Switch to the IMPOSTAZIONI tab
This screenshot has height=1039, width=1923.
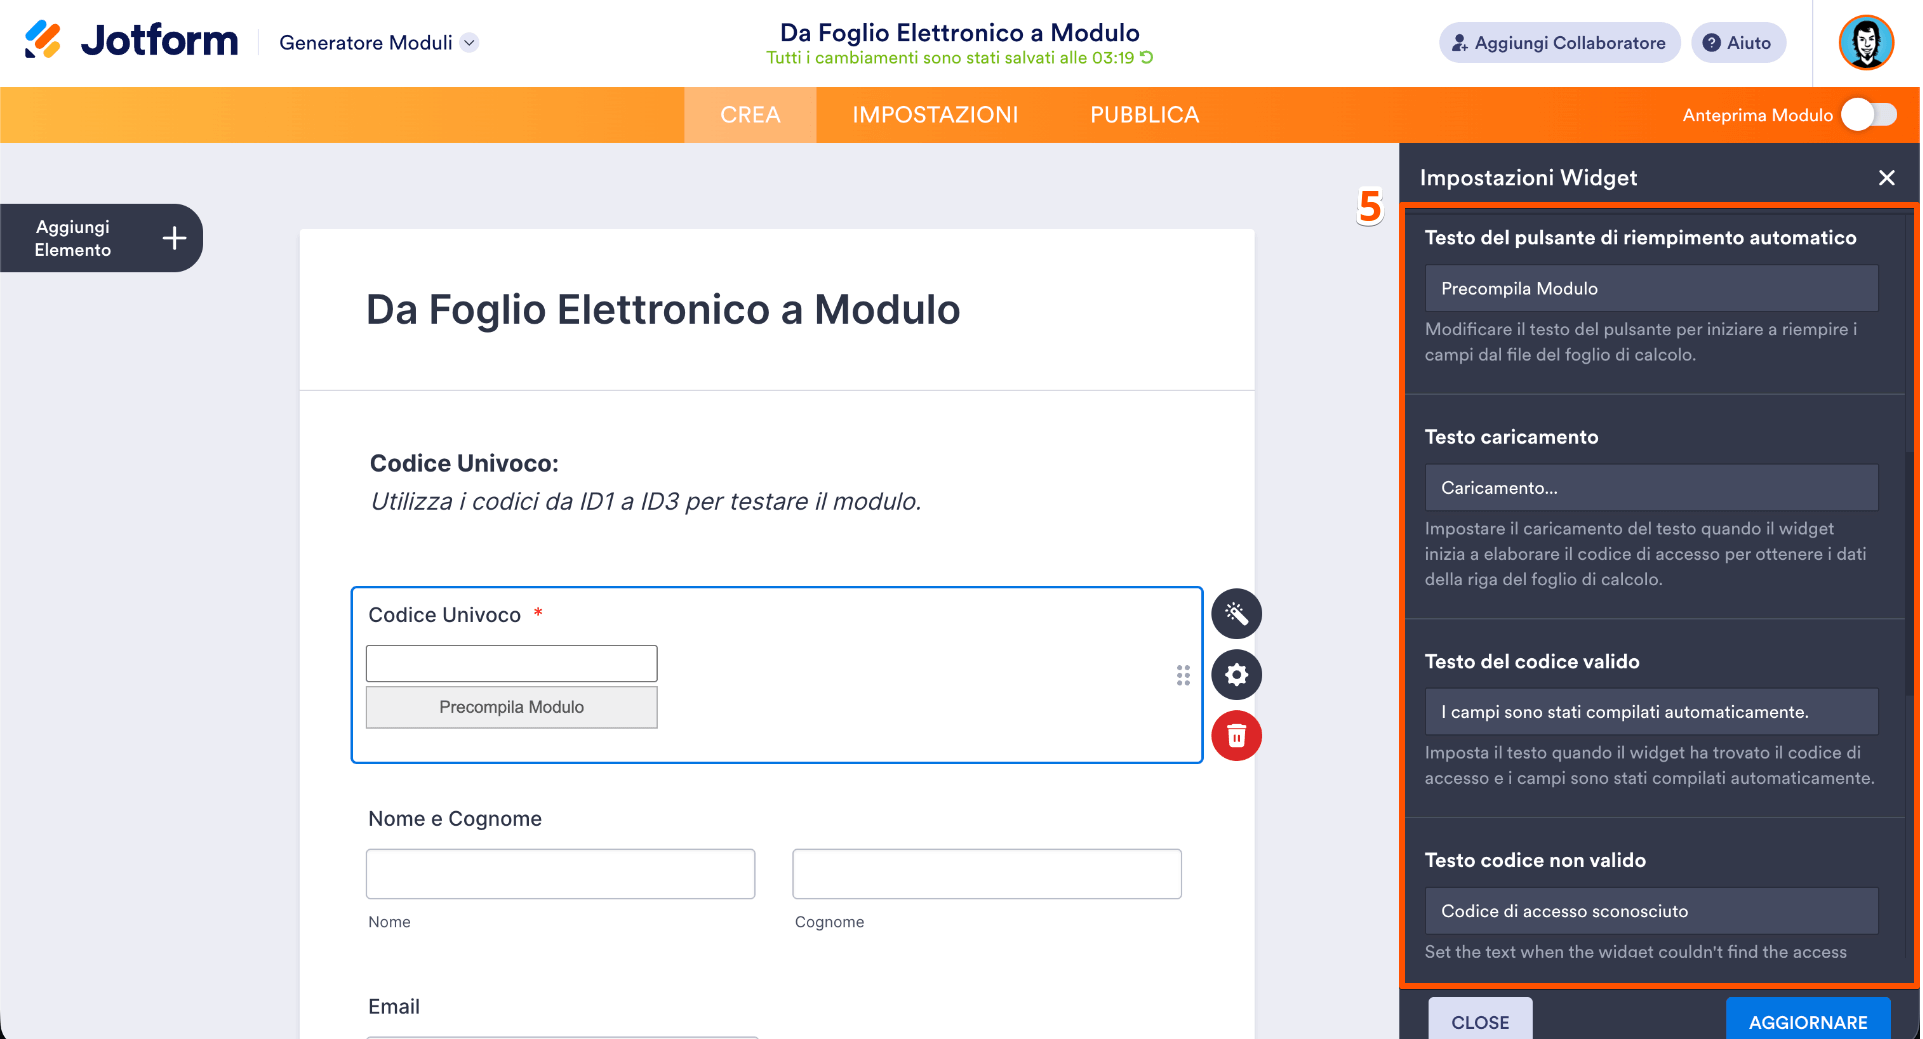tap(934, 114)
